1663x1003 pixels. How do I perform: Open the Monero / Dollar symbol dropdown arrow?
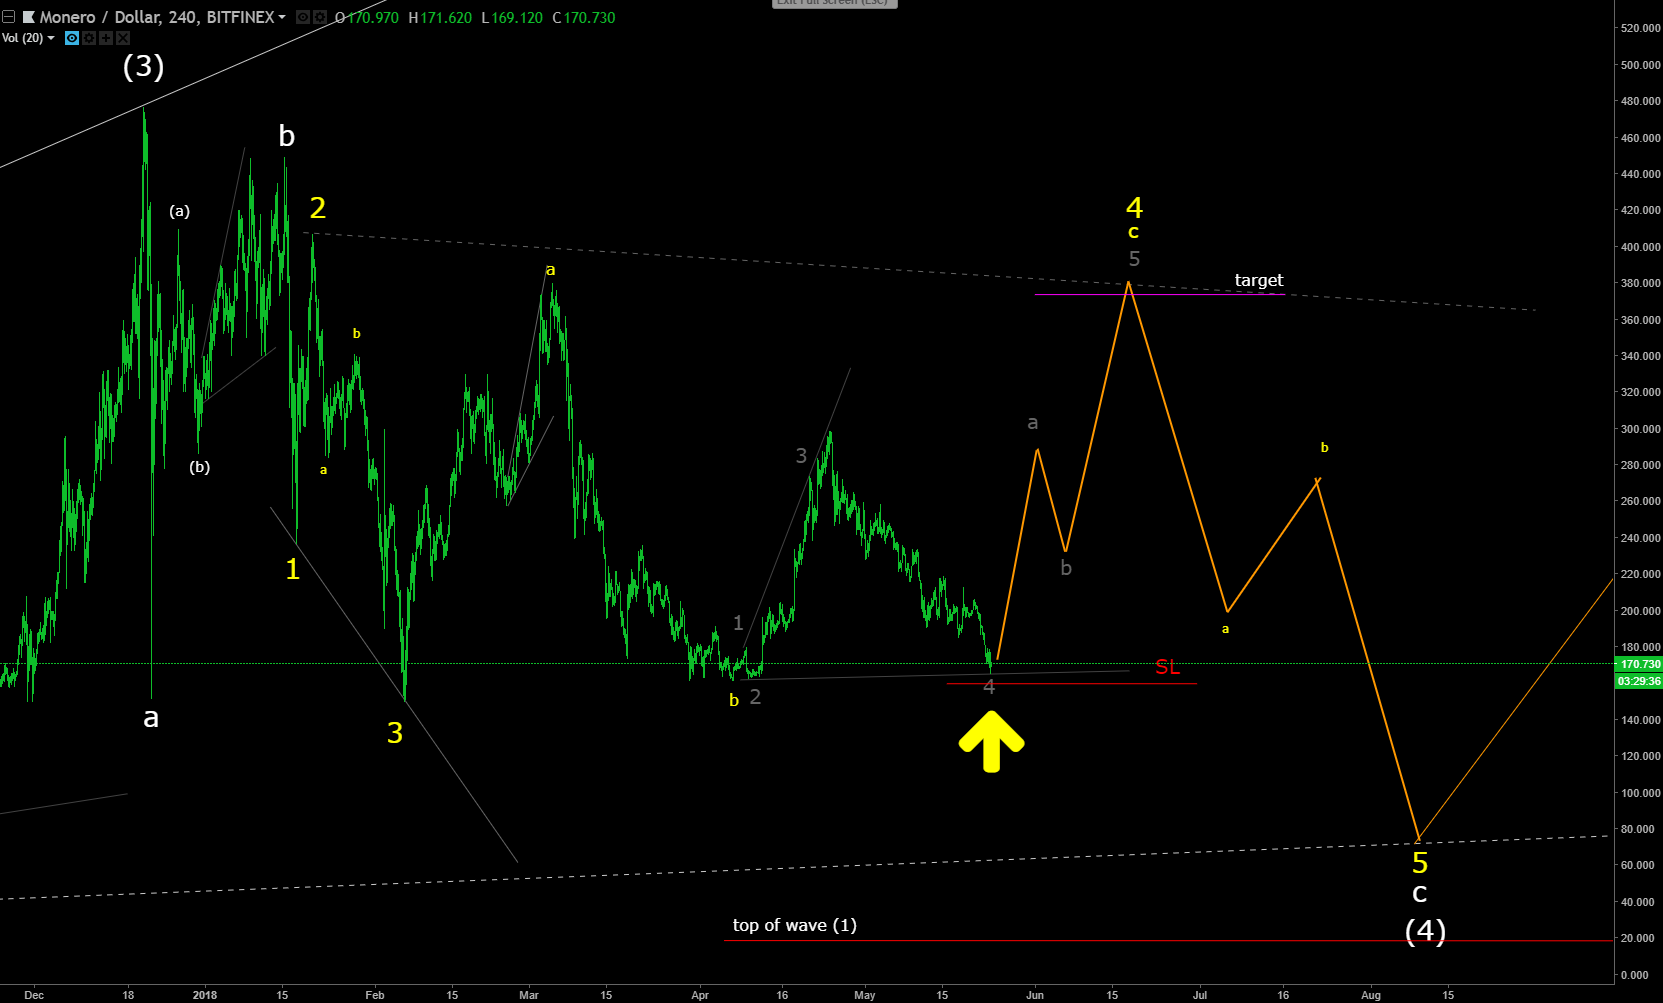[x=282, y=18]
